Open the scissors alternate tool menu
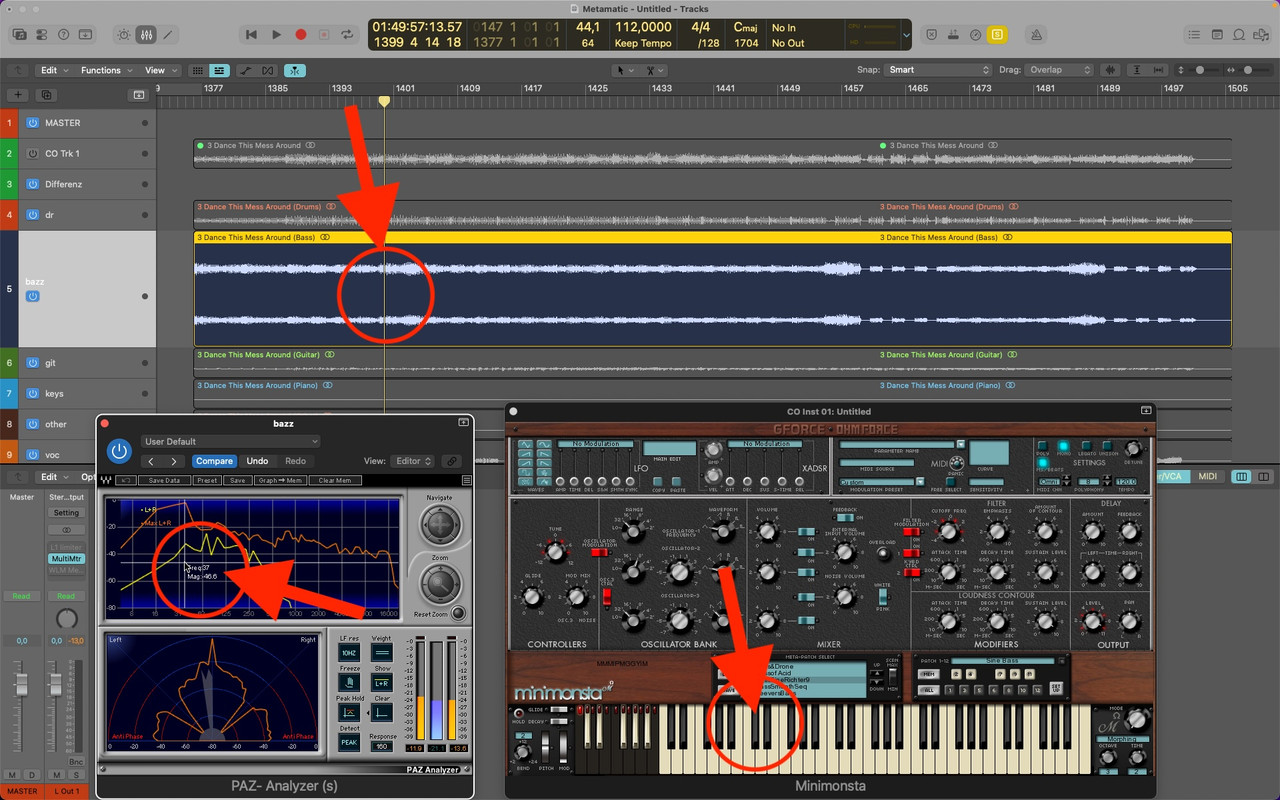 pos(655,70)
